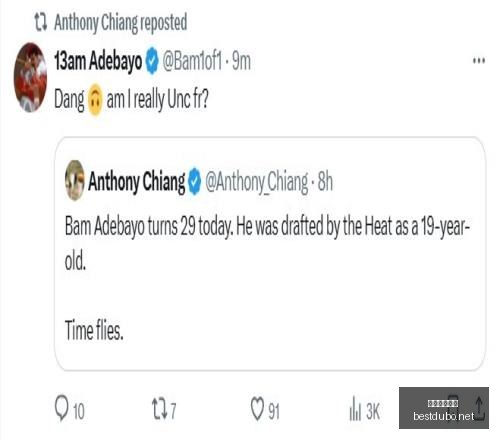The height and width of the screenshot is (440, 500).
Task: Open the @Bam1of1 handle
Action: (x=192, y=61)
